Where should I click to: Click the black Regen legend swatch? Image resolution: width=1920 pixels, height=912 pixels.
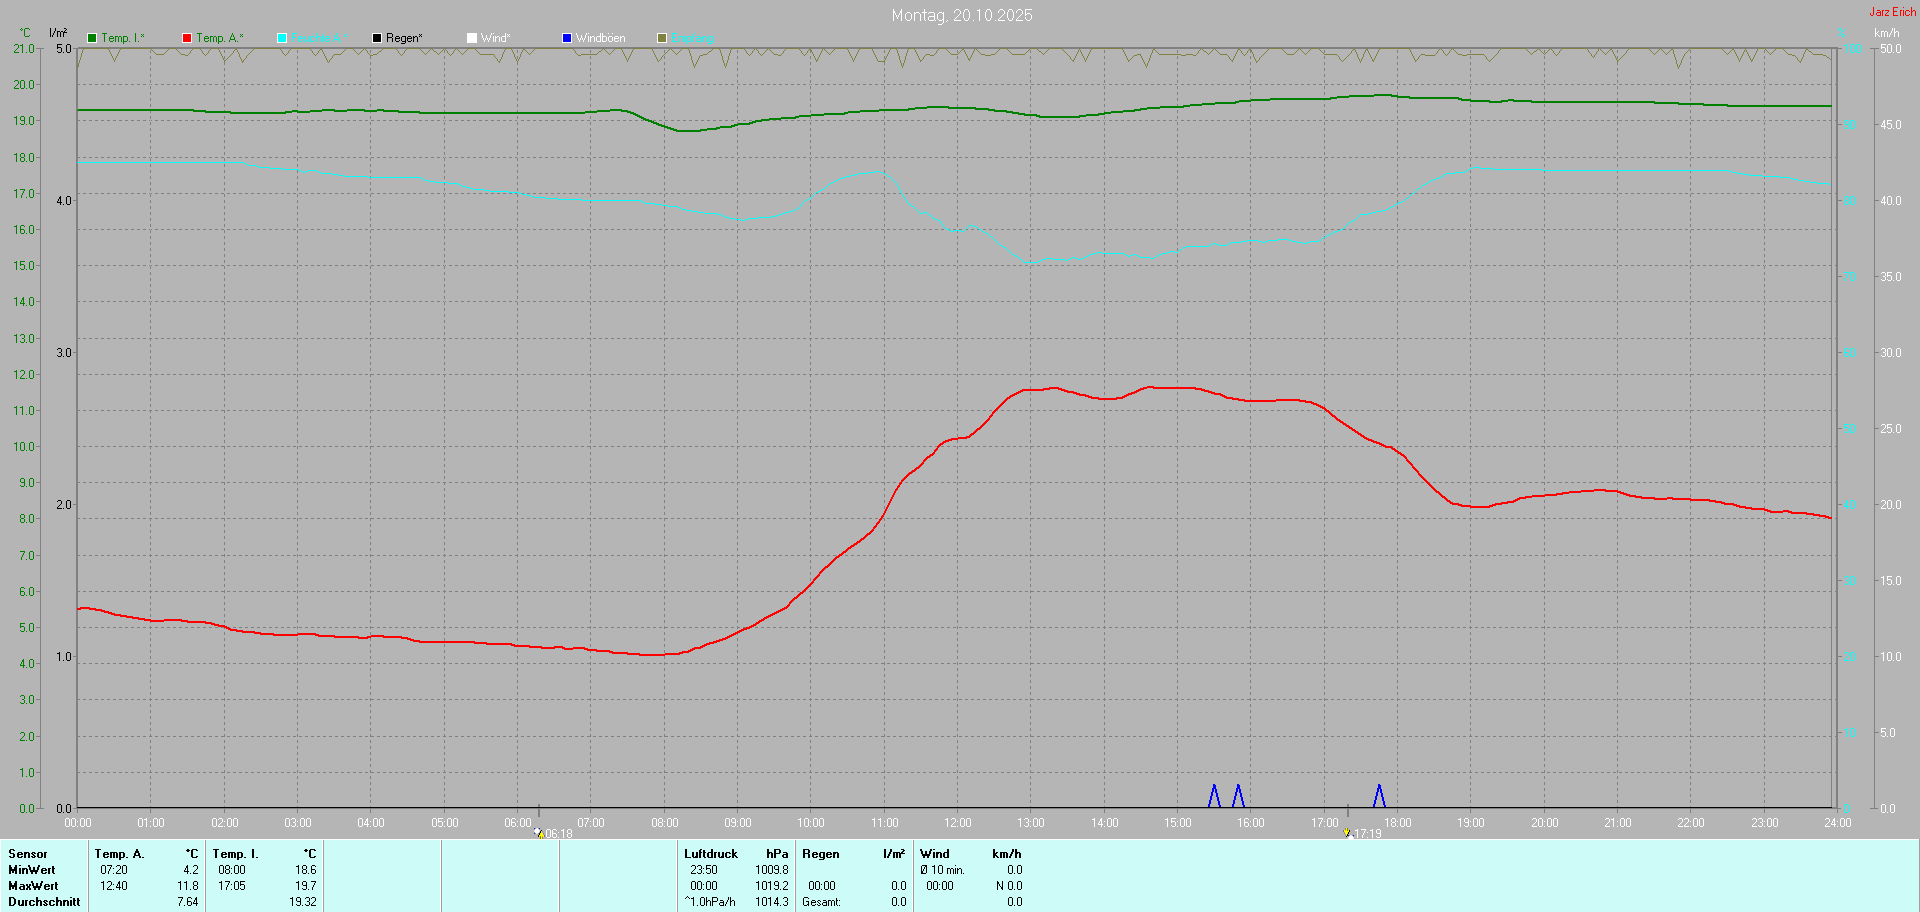click(x=377, y=38)
